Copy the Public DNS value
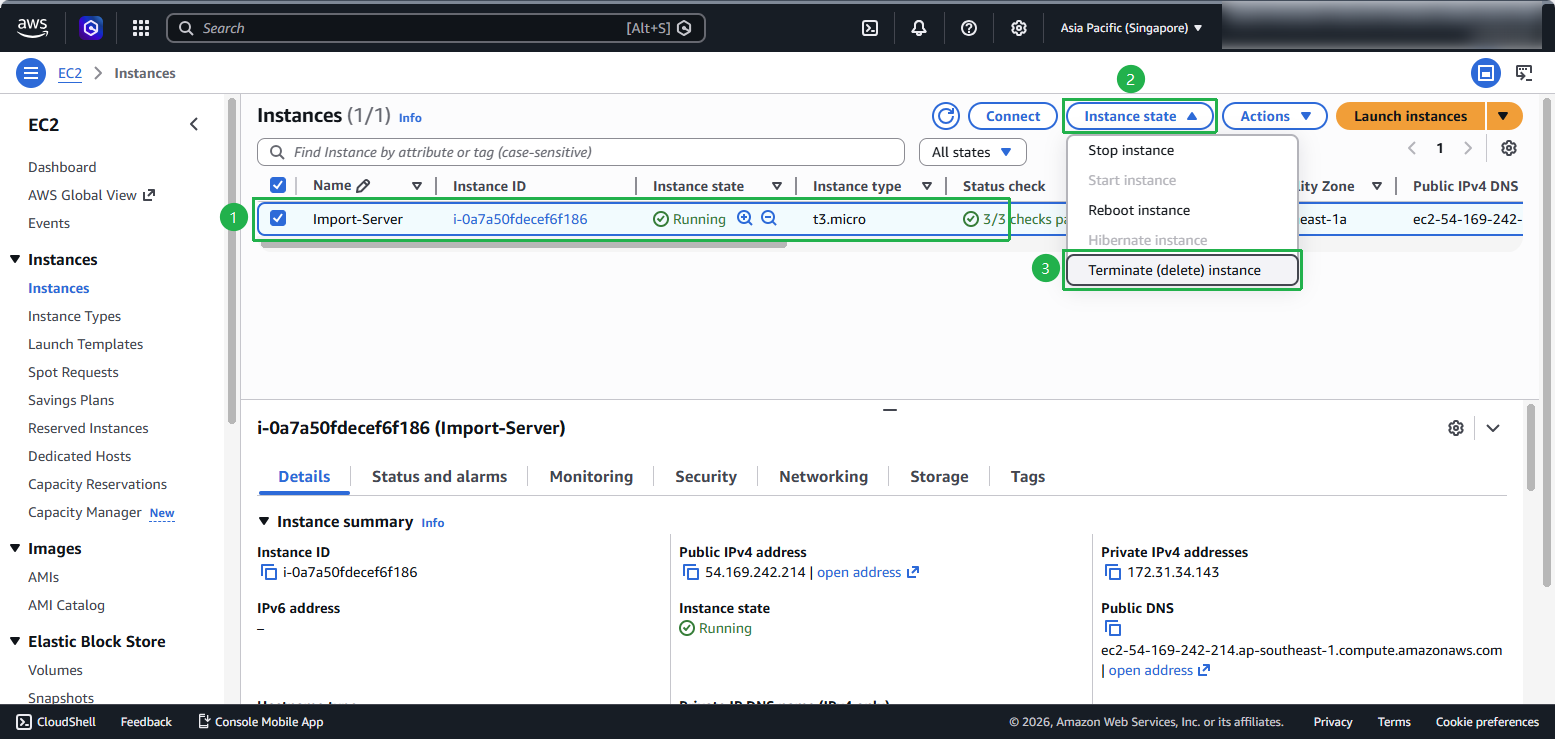Image resolution: width=1555 pixels, height=739 pixels. [x=1112, y=629]
